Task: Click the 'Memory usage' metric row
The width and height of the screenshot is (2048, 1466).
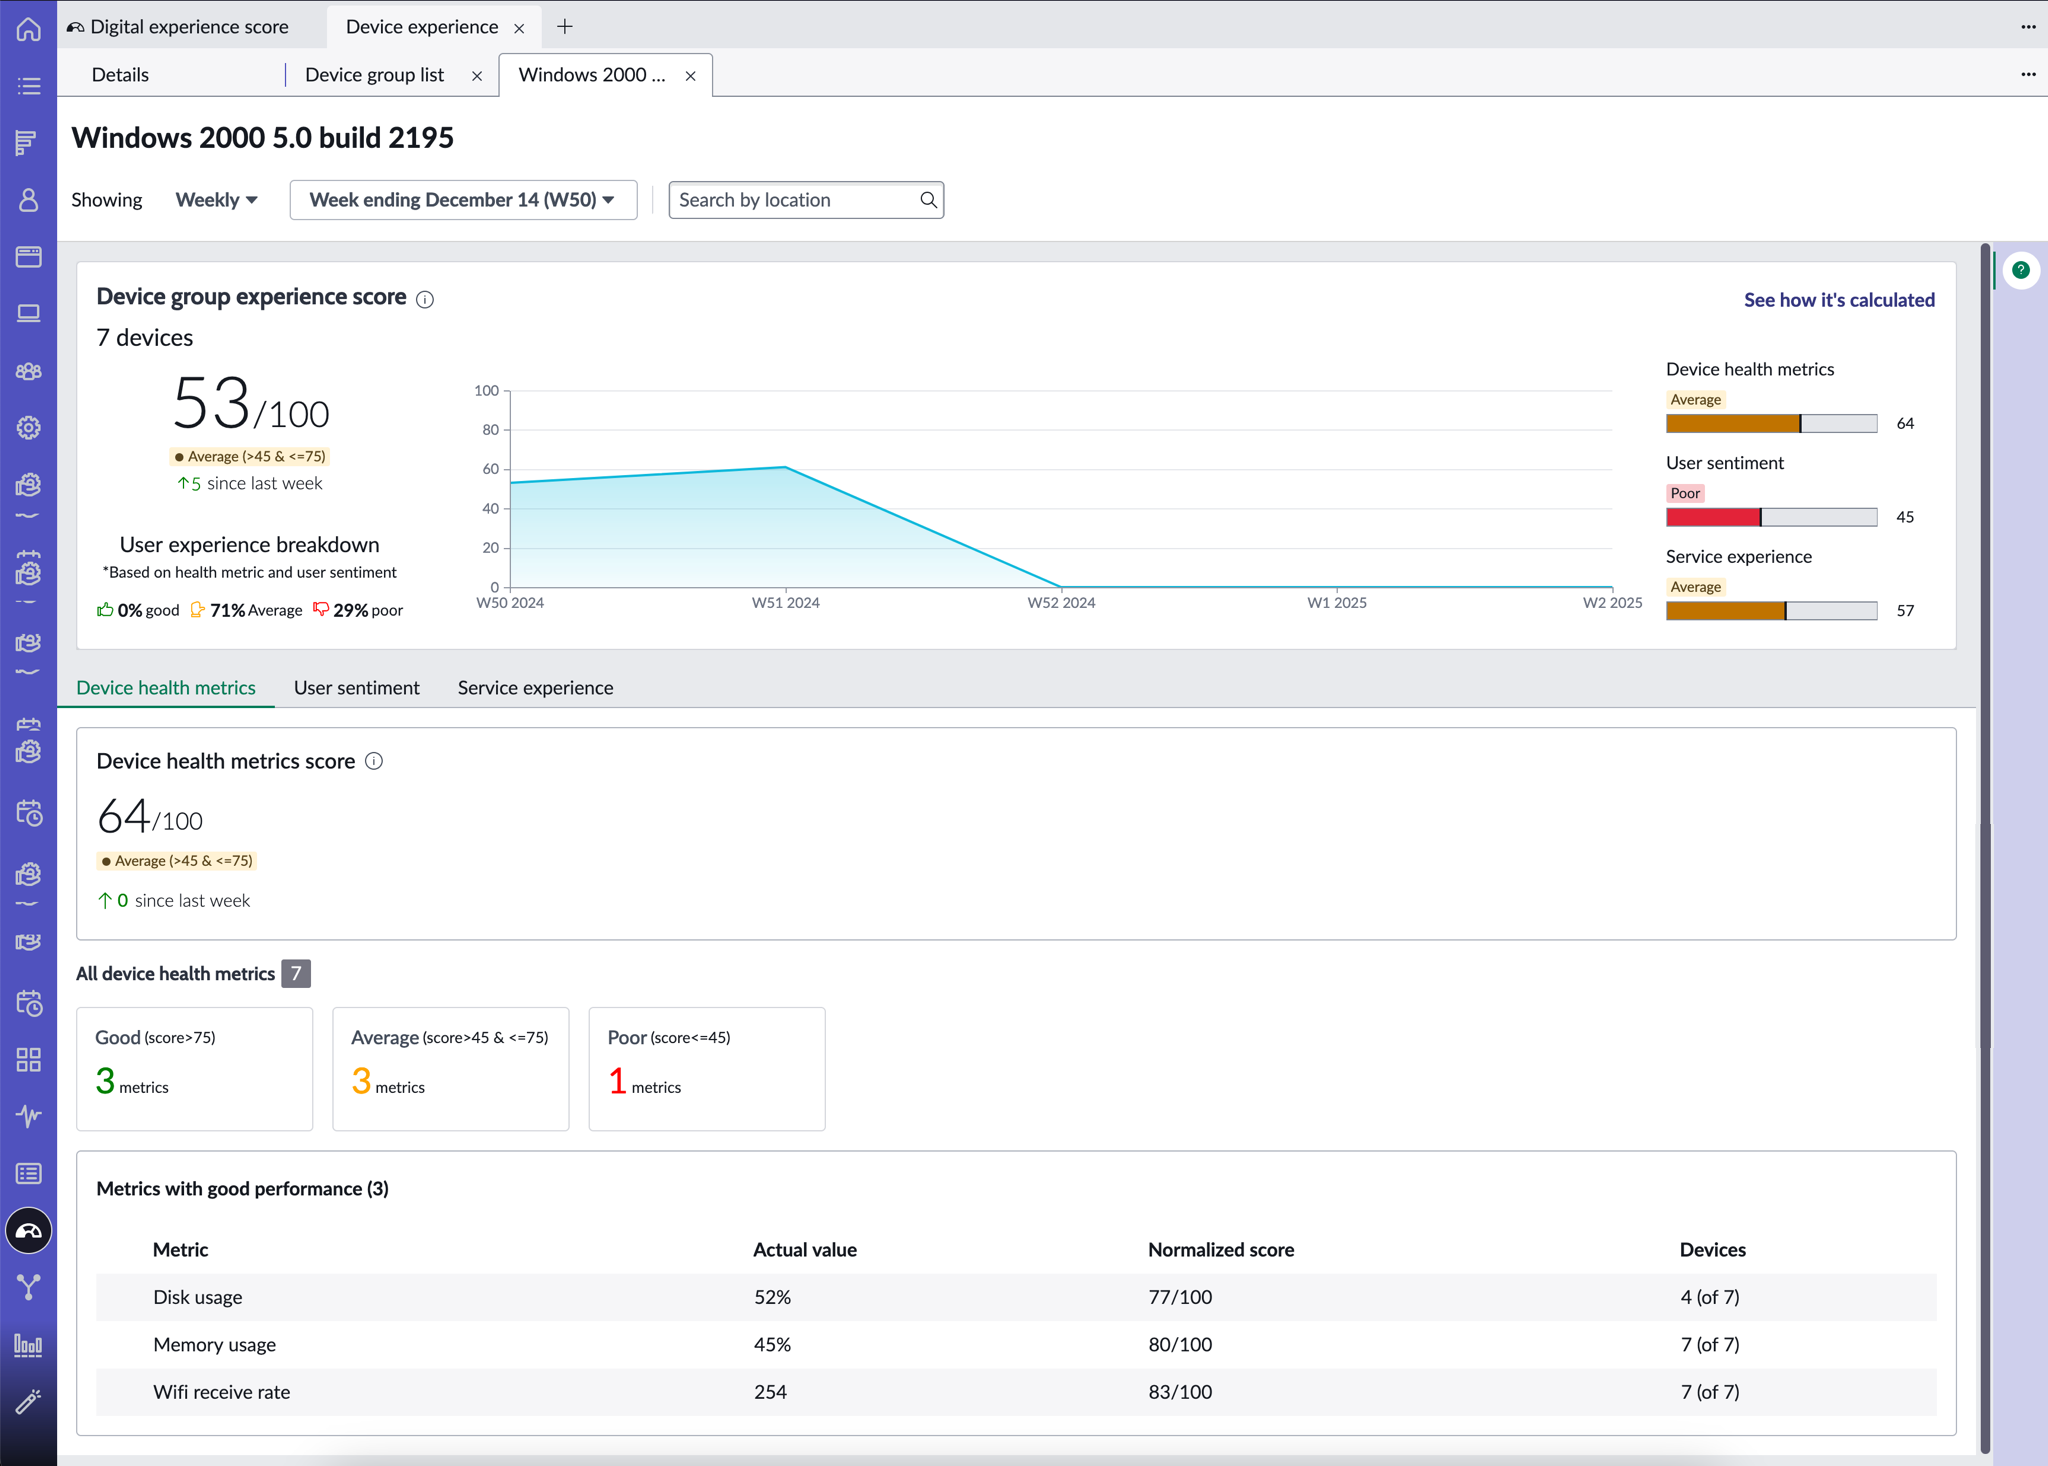Action: [1016, 1345]
